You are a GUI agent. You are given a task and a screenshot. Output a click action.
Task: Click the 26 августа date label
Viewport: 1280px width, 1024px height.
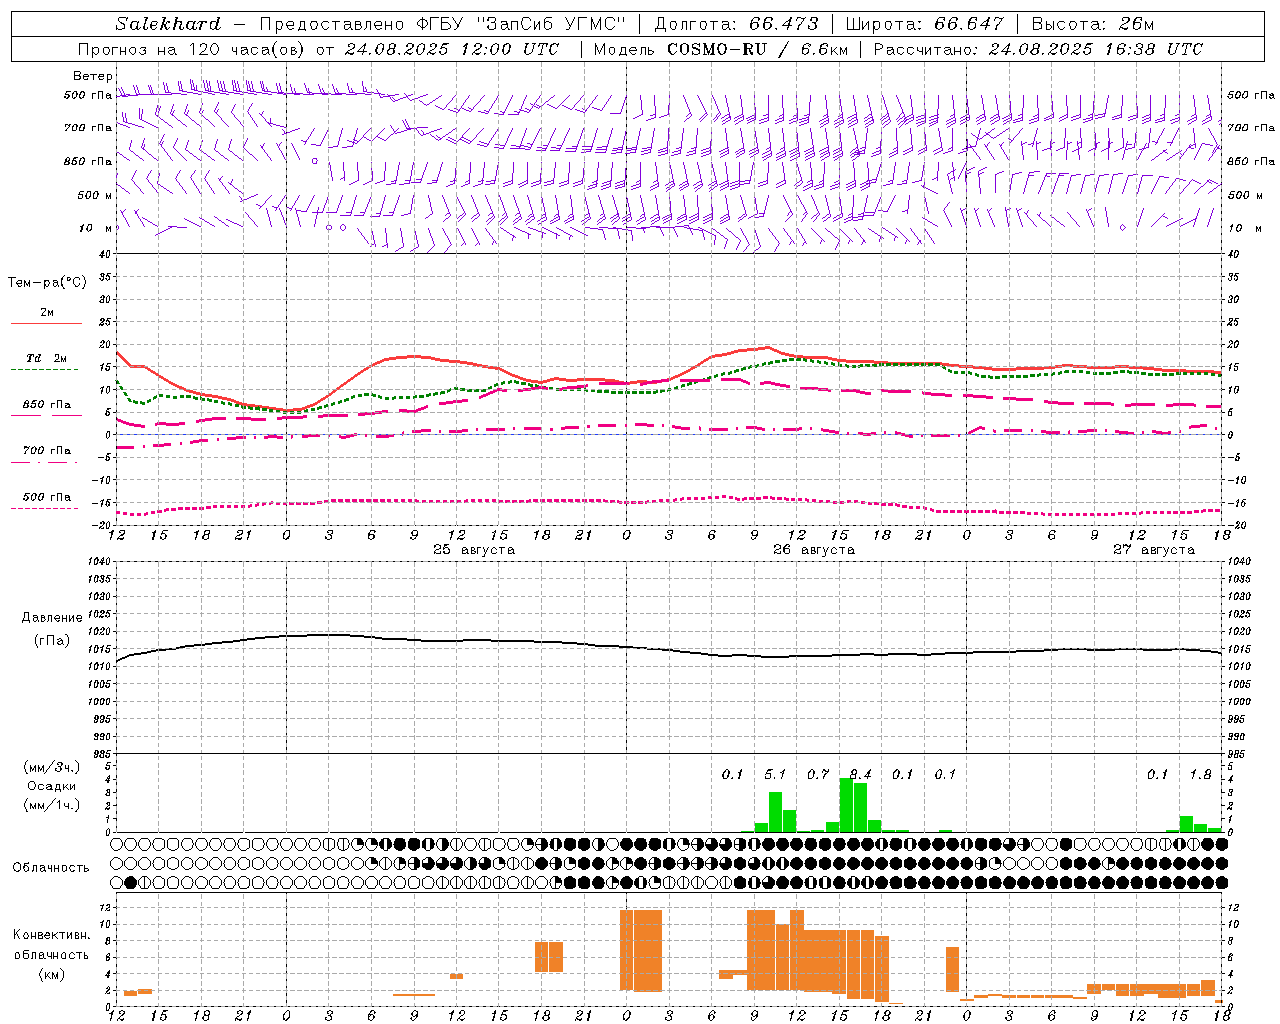814,550
